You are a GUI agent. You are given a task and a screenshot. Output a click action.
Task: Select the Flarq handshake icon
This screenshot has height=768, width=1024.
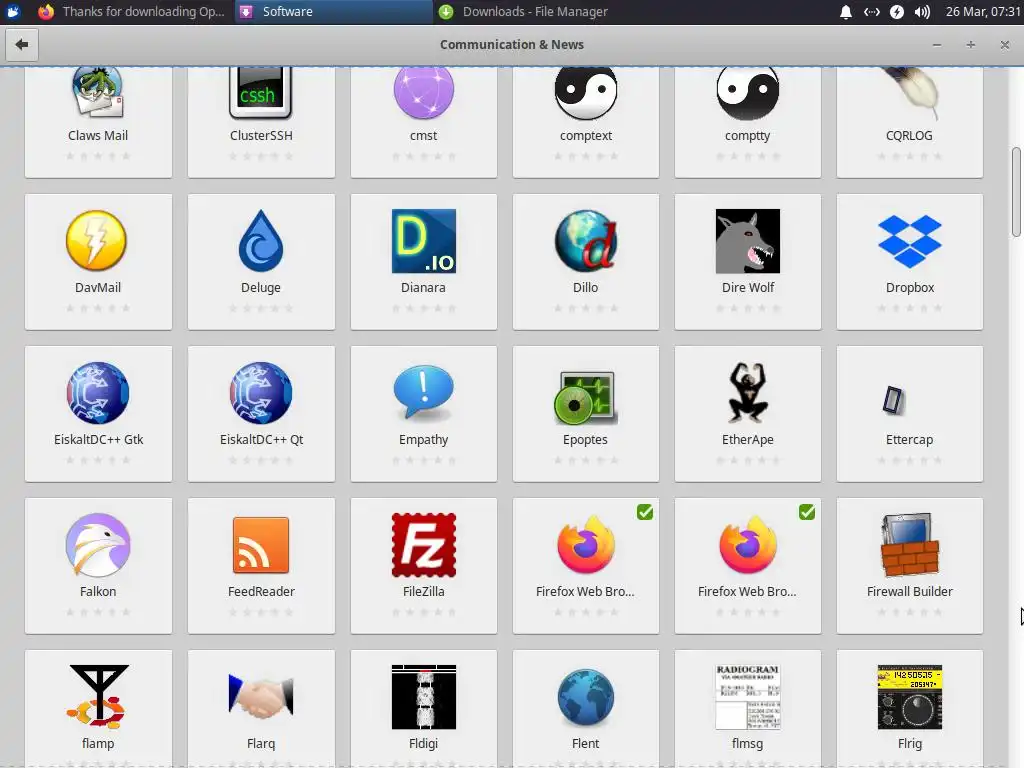[x=261, y=697]
